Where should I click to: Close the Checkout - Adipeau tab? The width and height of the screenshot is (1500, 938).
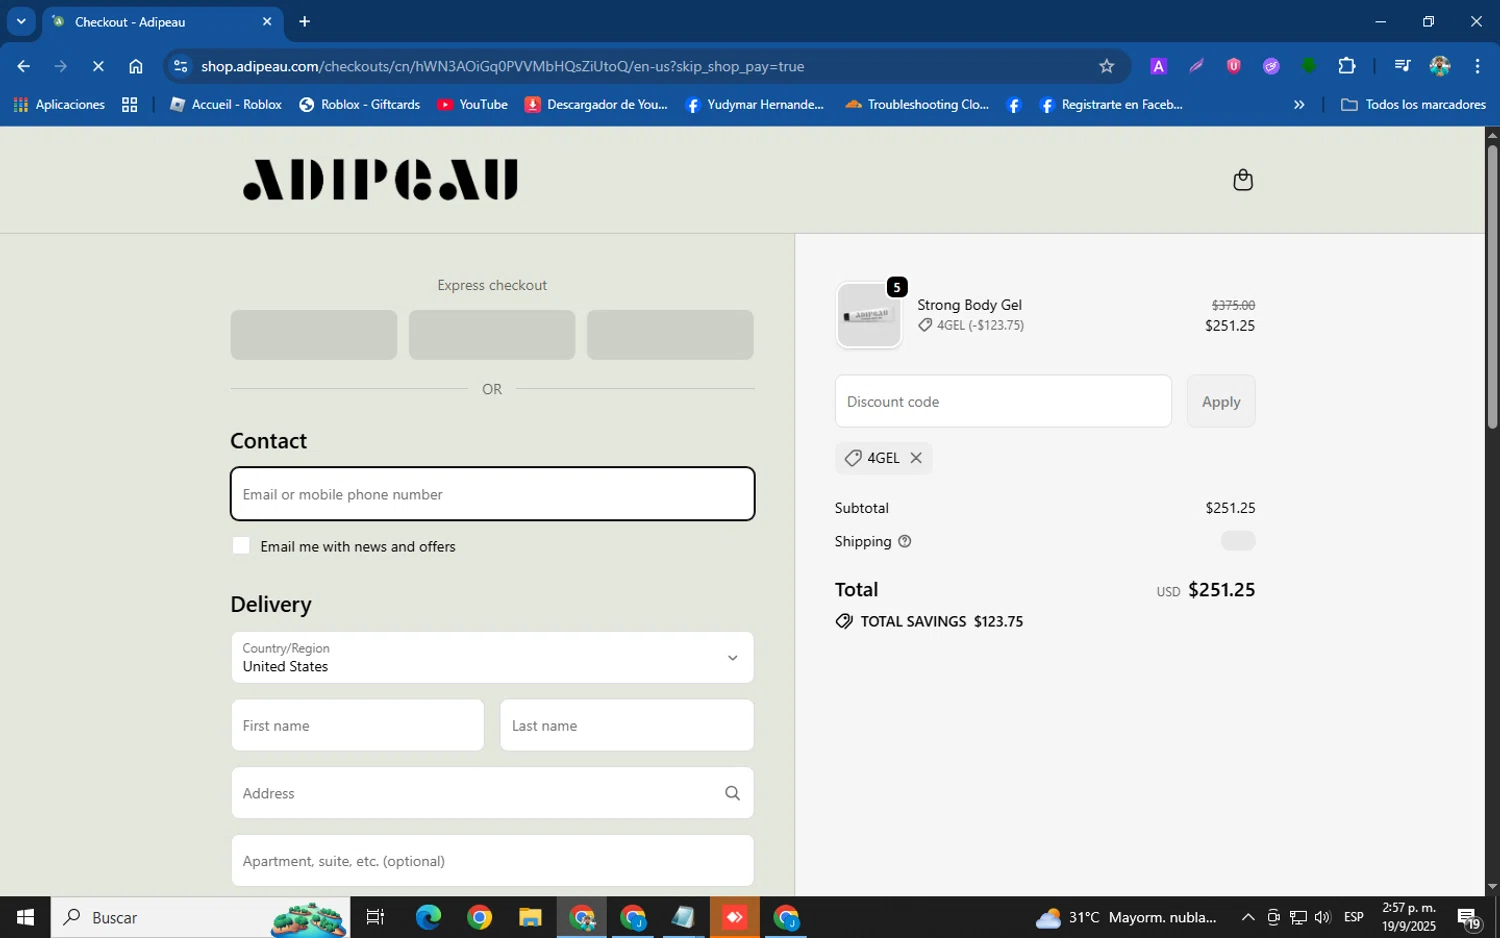[x=267, y=21]
